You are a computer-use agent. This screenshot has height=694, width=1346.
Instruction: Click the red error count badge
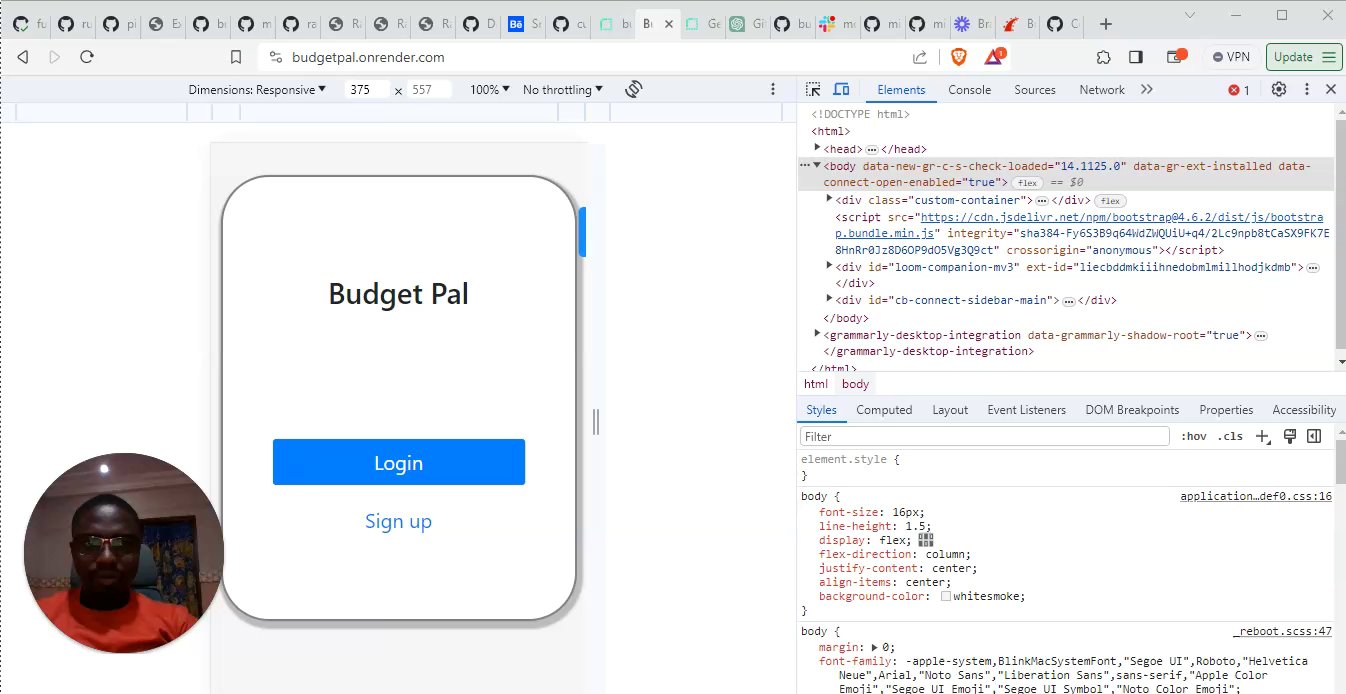pos(1239,90)
